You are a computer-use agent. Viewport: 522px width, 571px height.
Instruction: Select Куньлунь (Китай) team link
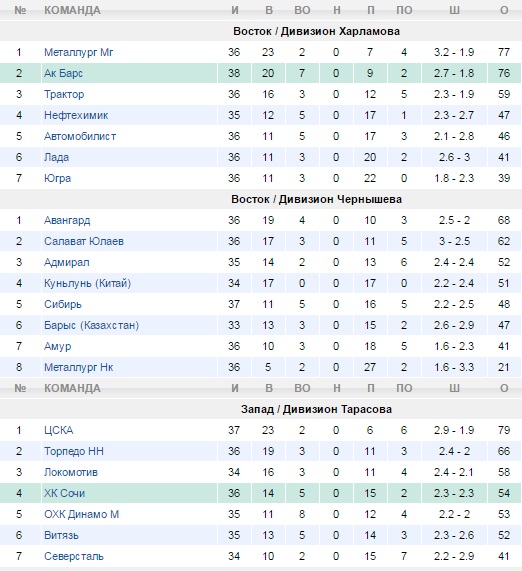[87, 283]
